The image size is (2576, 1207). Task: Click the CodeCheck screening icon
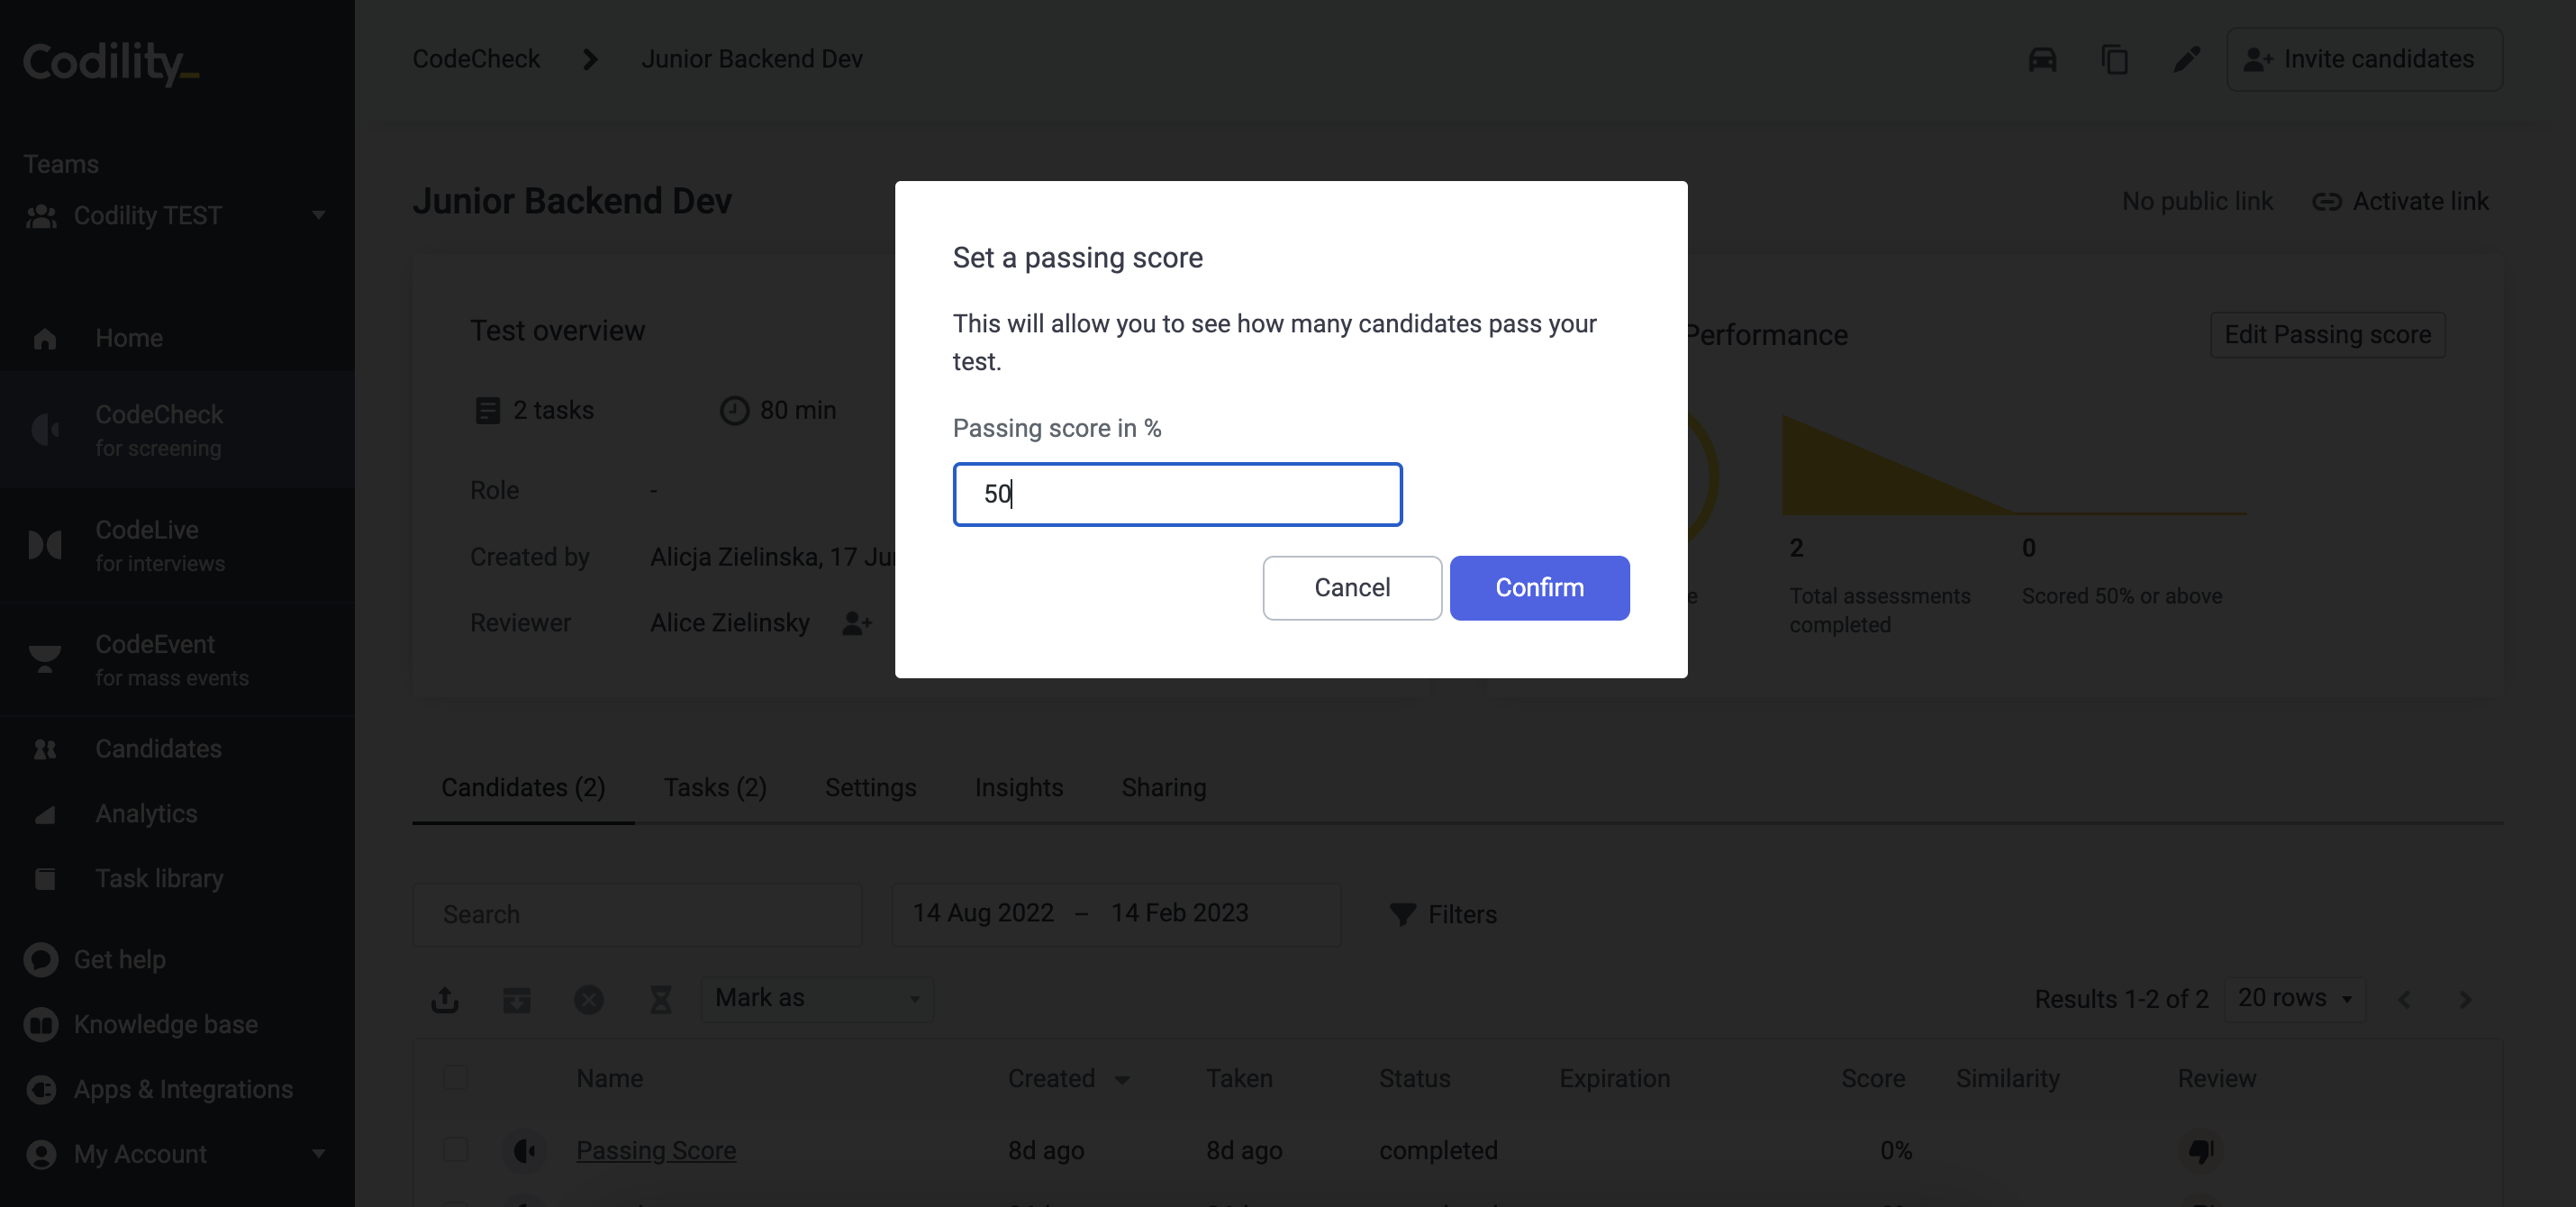coord(44,429)
